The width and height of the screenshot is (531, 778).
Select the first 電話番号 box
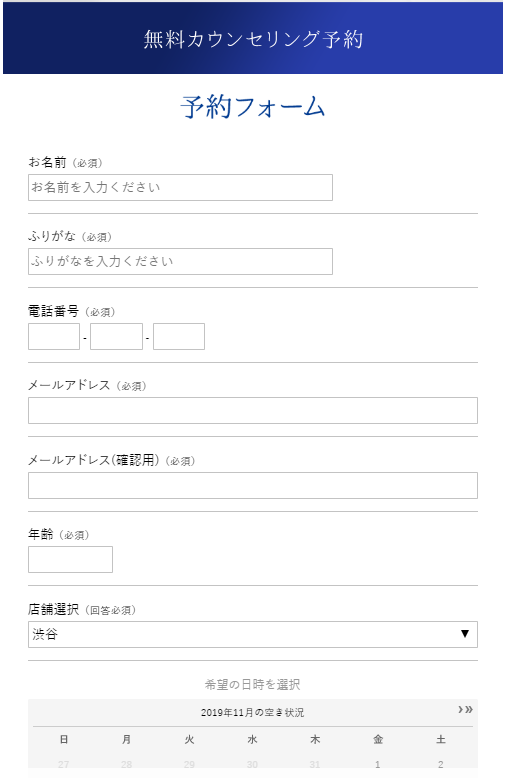pyautogui.click(x=54, y=336)
